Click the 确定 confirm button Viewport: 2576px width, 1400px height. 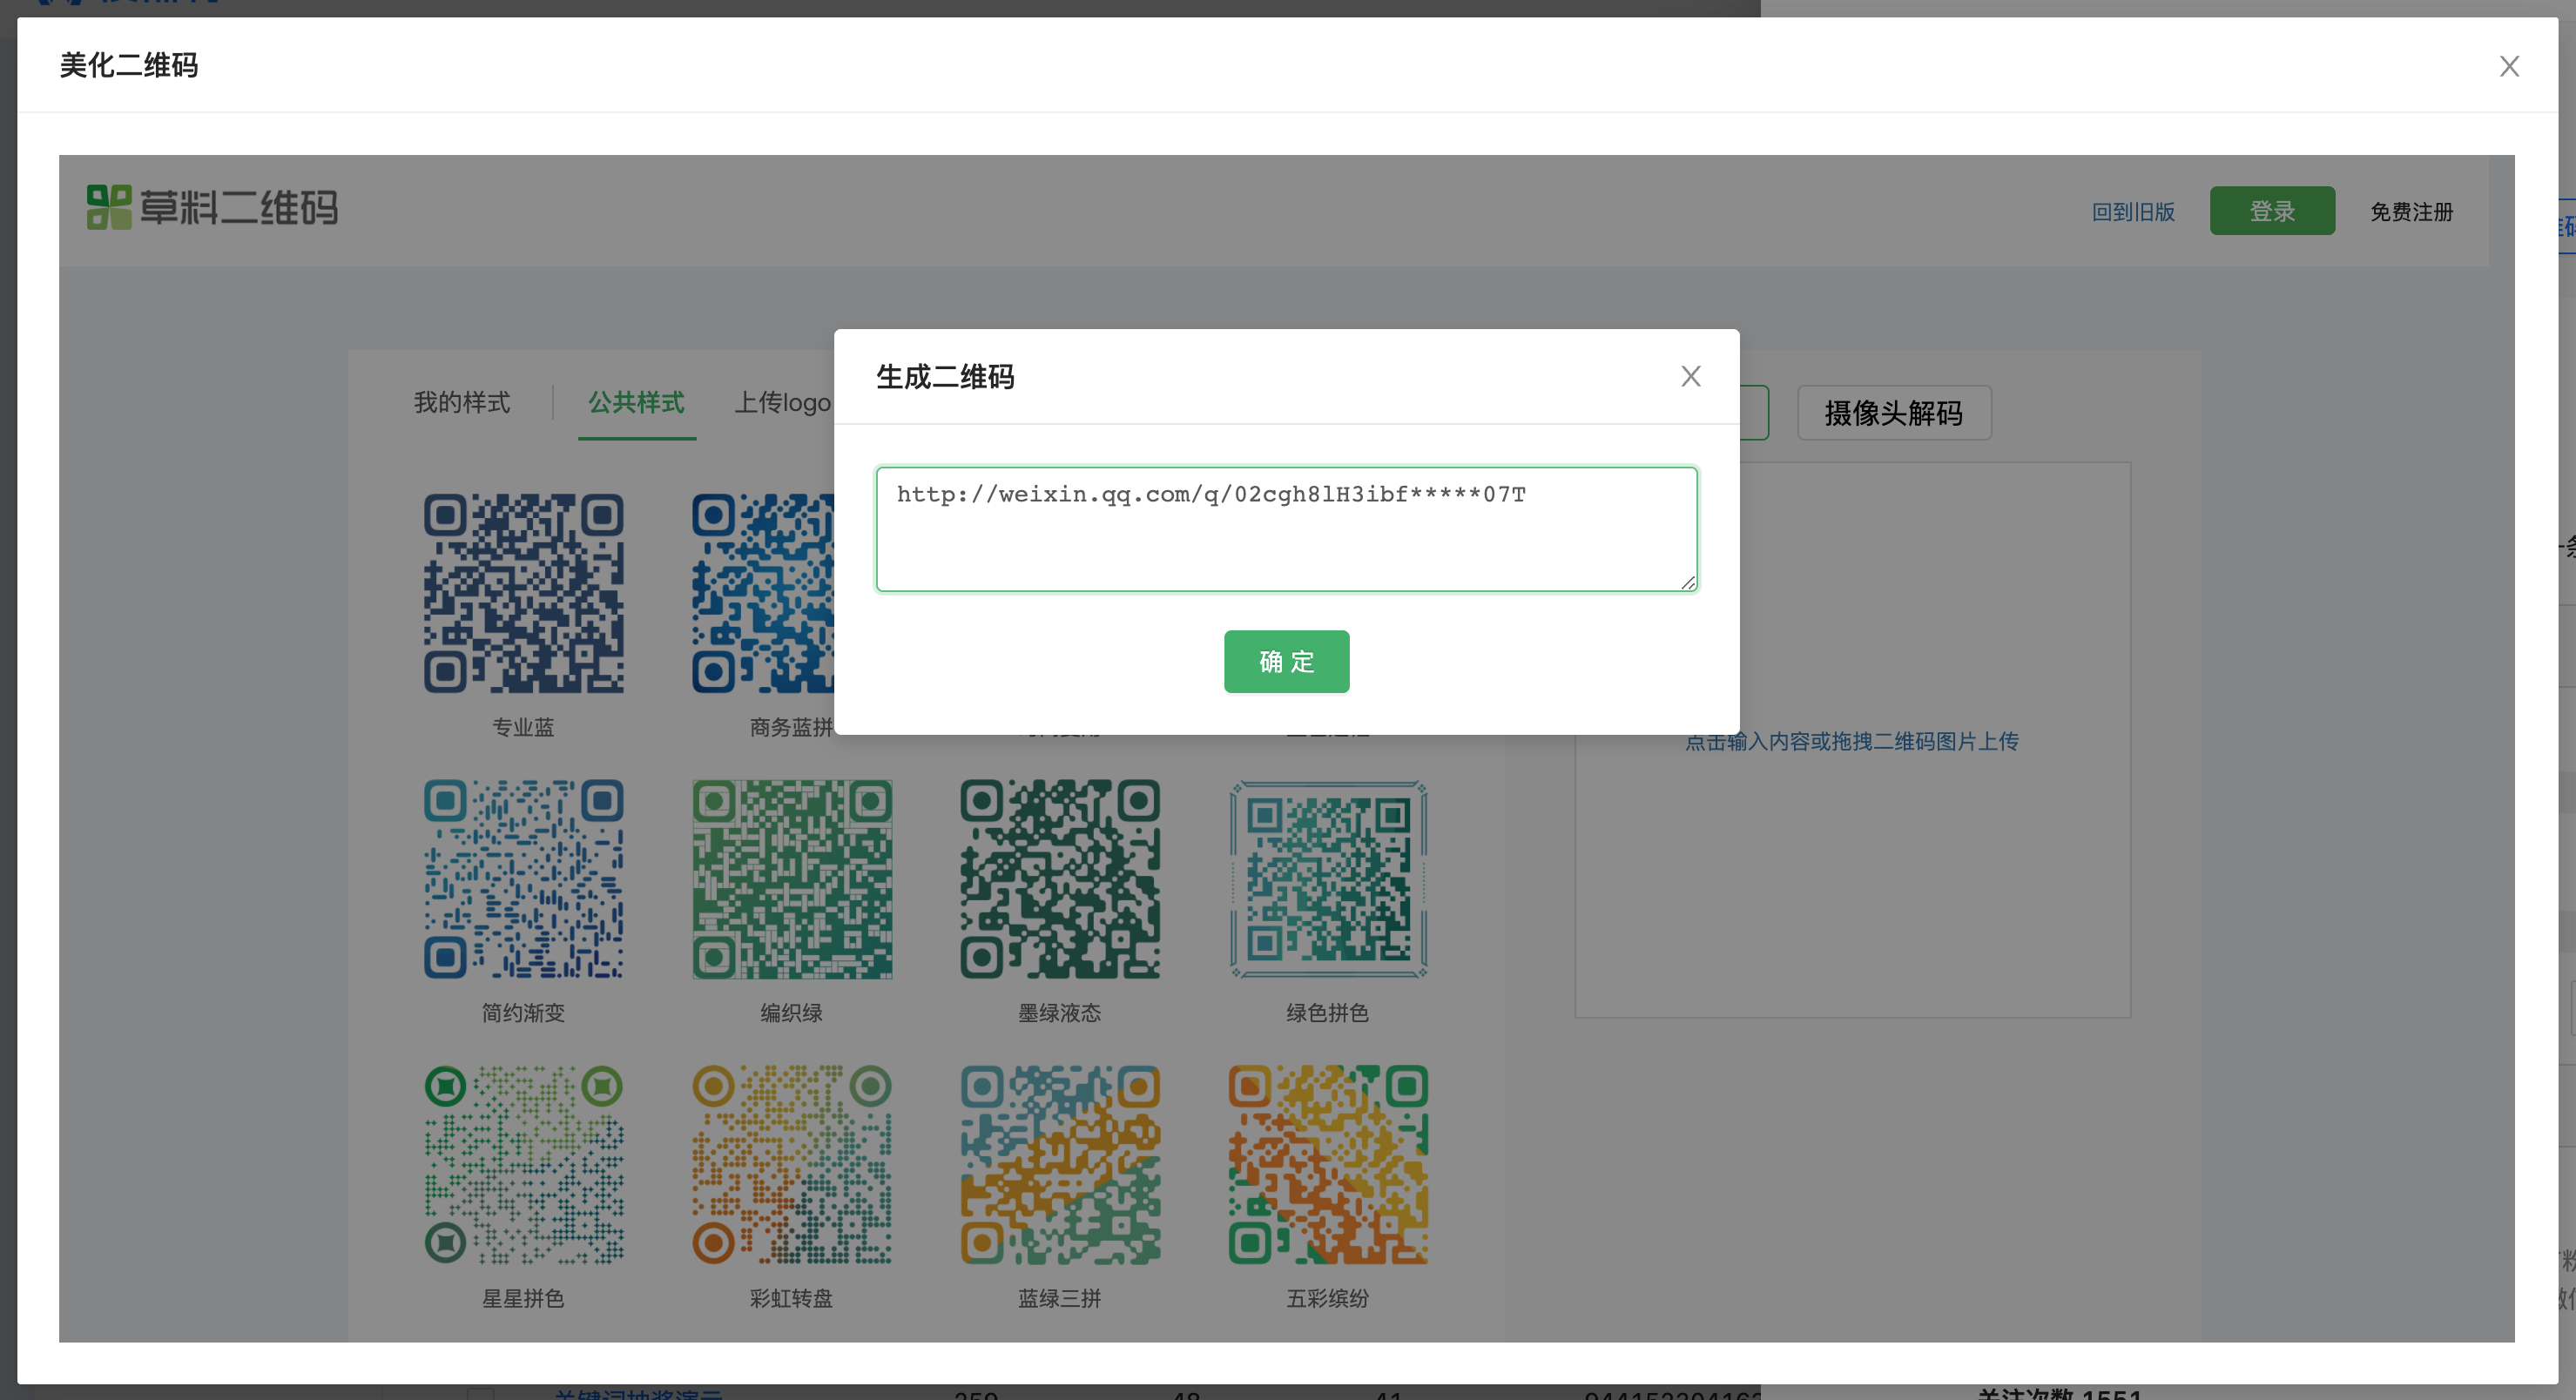coord(1286,661)
